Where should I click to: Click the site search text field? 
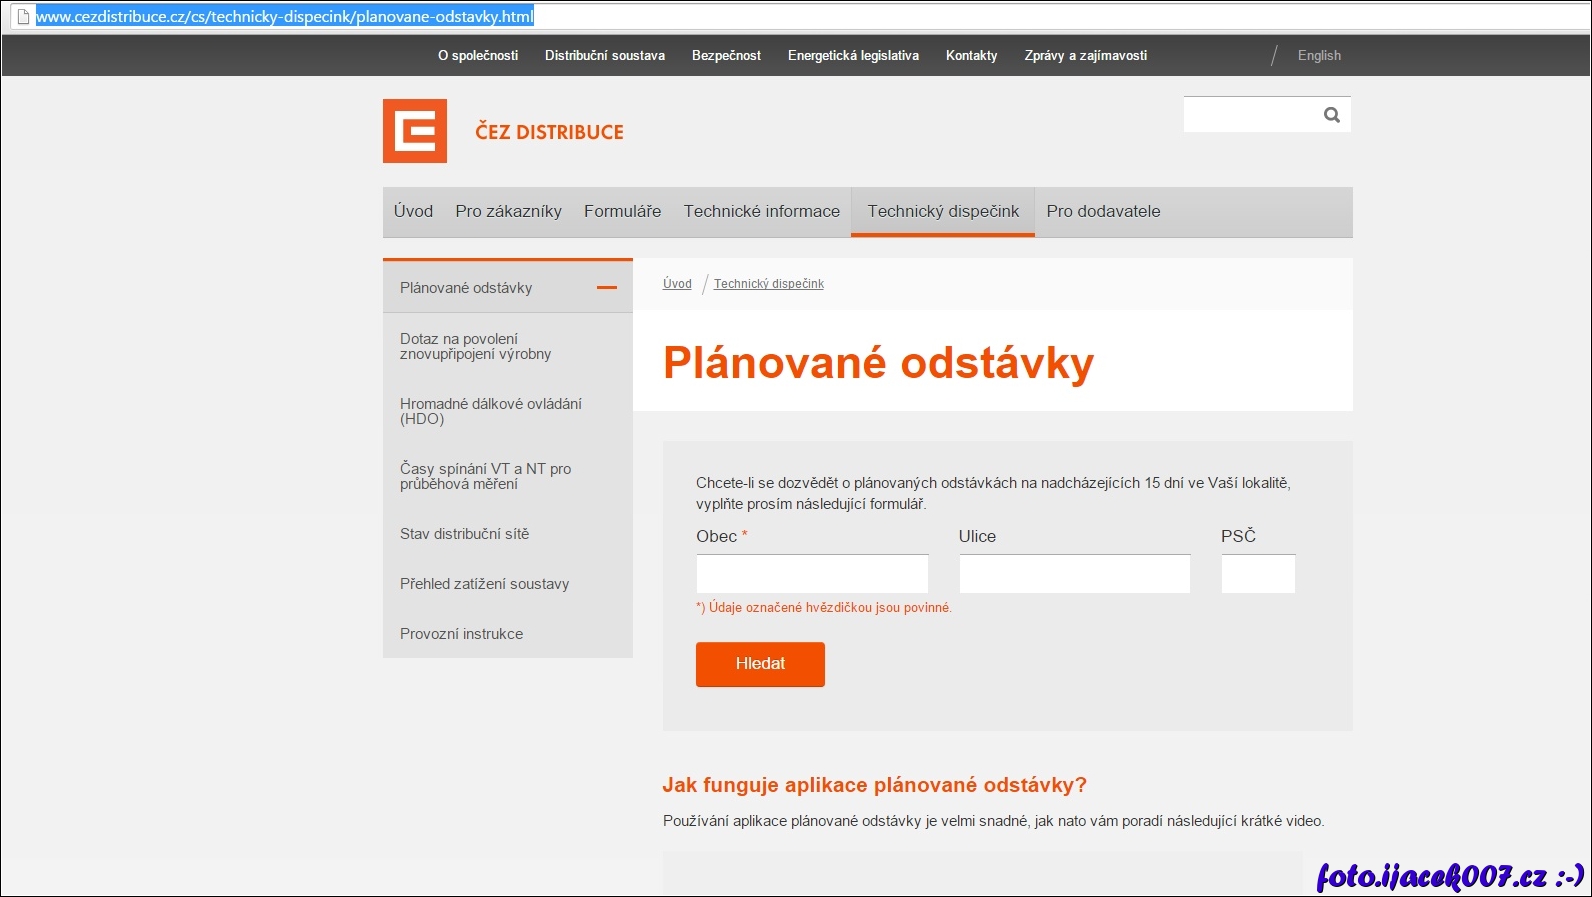tap(1250, 115)
